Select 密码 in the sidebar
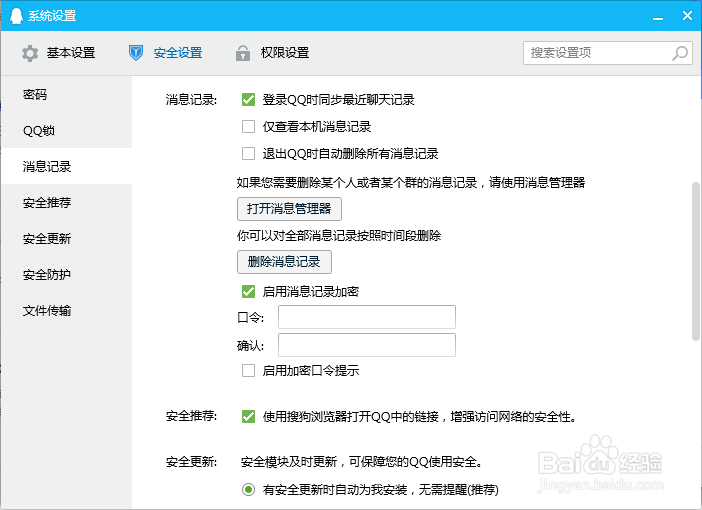This screenshot has width=702, height=510. coord(67,94)
